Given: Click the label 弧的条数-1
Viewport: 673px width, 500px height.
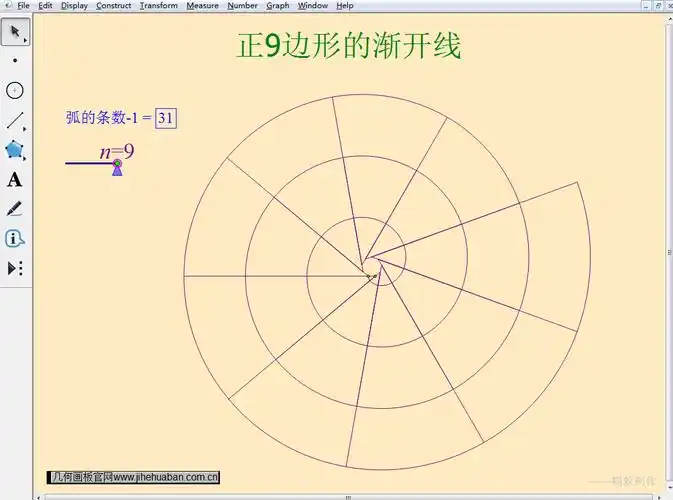Looking at the screenshot, I should pos(102,118).
